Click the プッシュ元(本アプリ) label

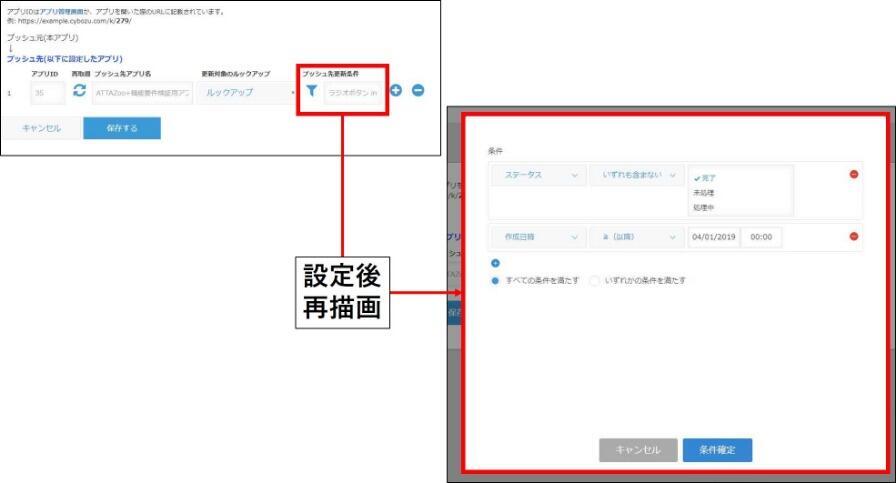pyautogui.click(x=43, y=38)
